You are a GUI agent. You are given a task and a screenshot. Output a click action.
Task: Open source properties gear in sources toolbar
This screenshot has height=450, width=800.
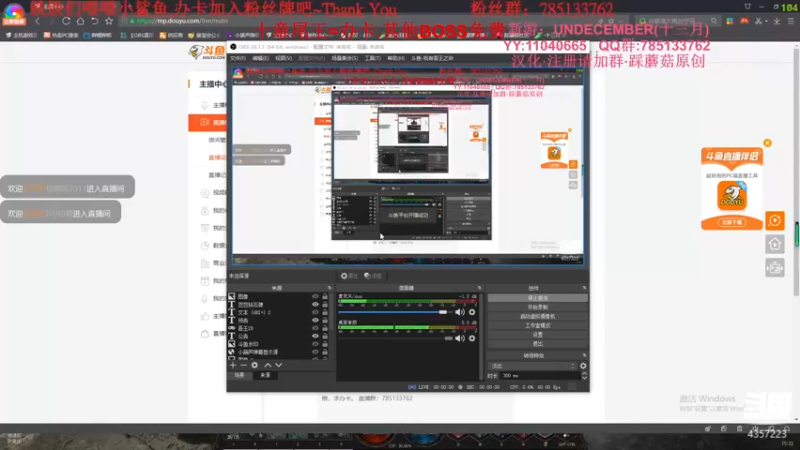click(255, 365)
